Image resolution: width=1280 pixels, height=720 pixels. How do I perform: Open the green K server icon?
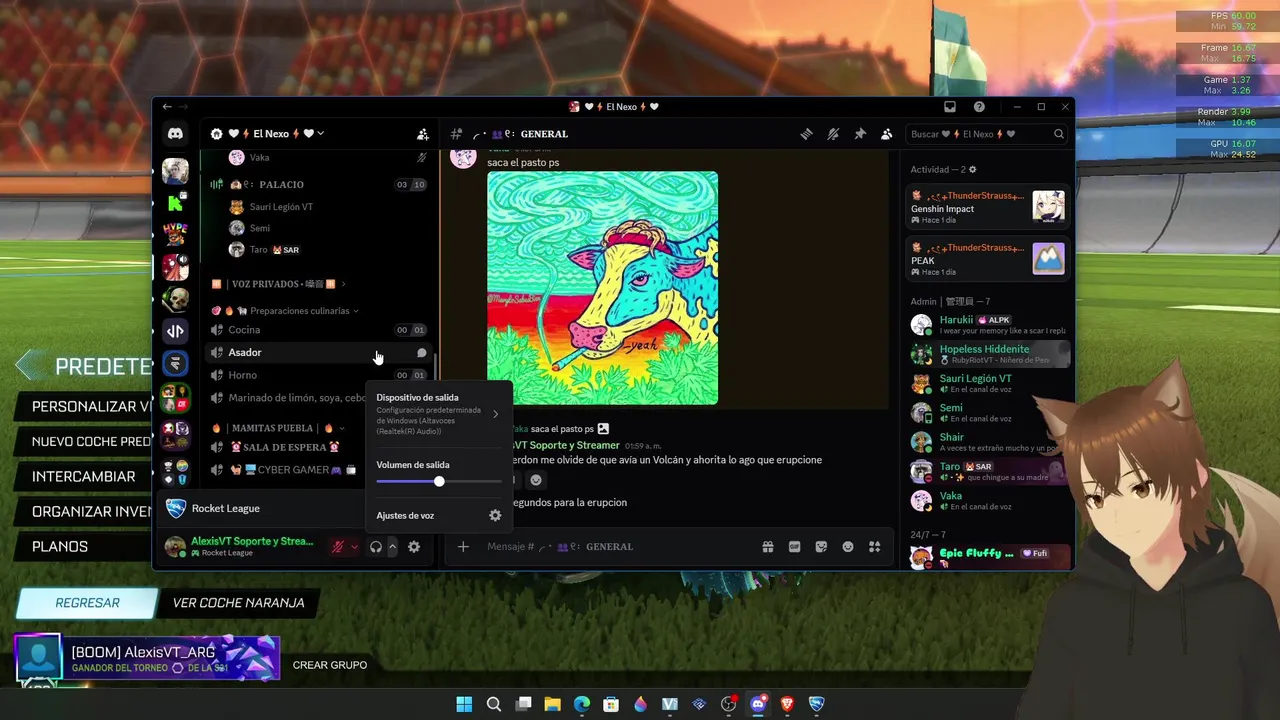point(175,204)
